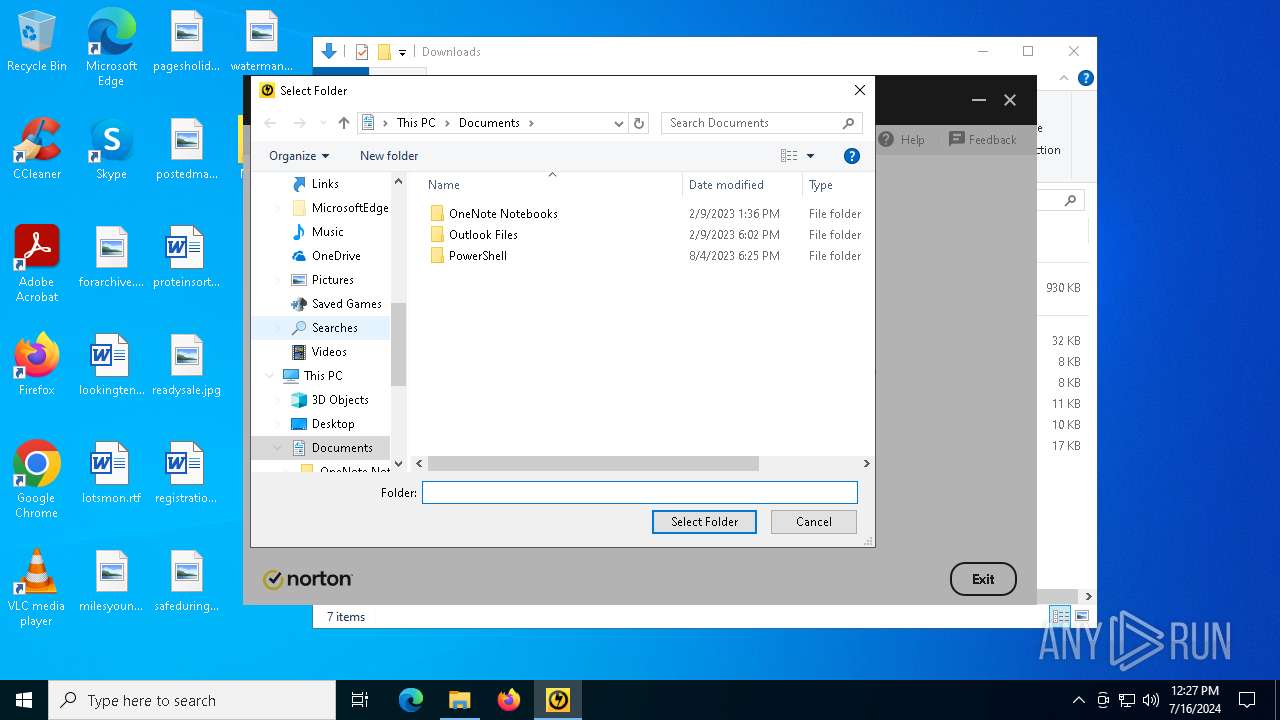Go up one level with Up arrow

344,123
